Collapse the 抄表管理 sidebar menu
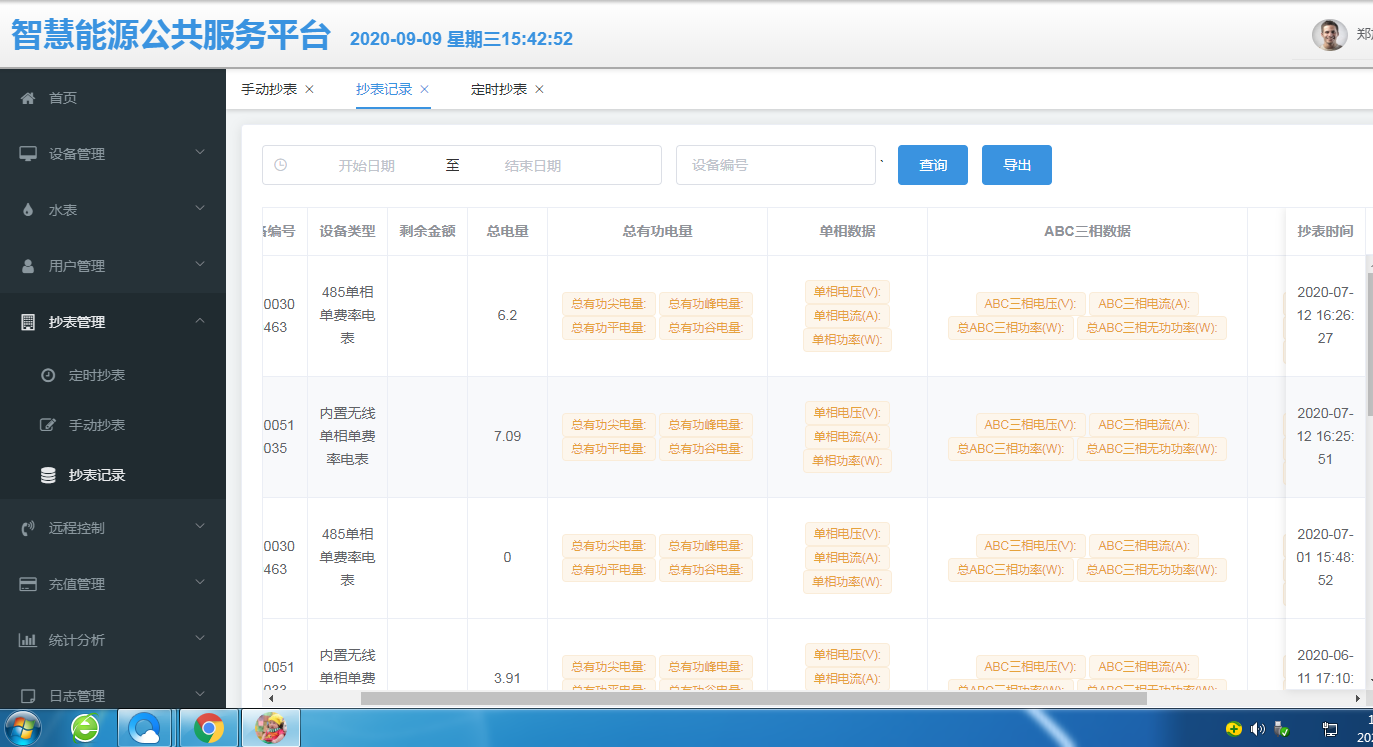1373x747 pixels. 199,321
